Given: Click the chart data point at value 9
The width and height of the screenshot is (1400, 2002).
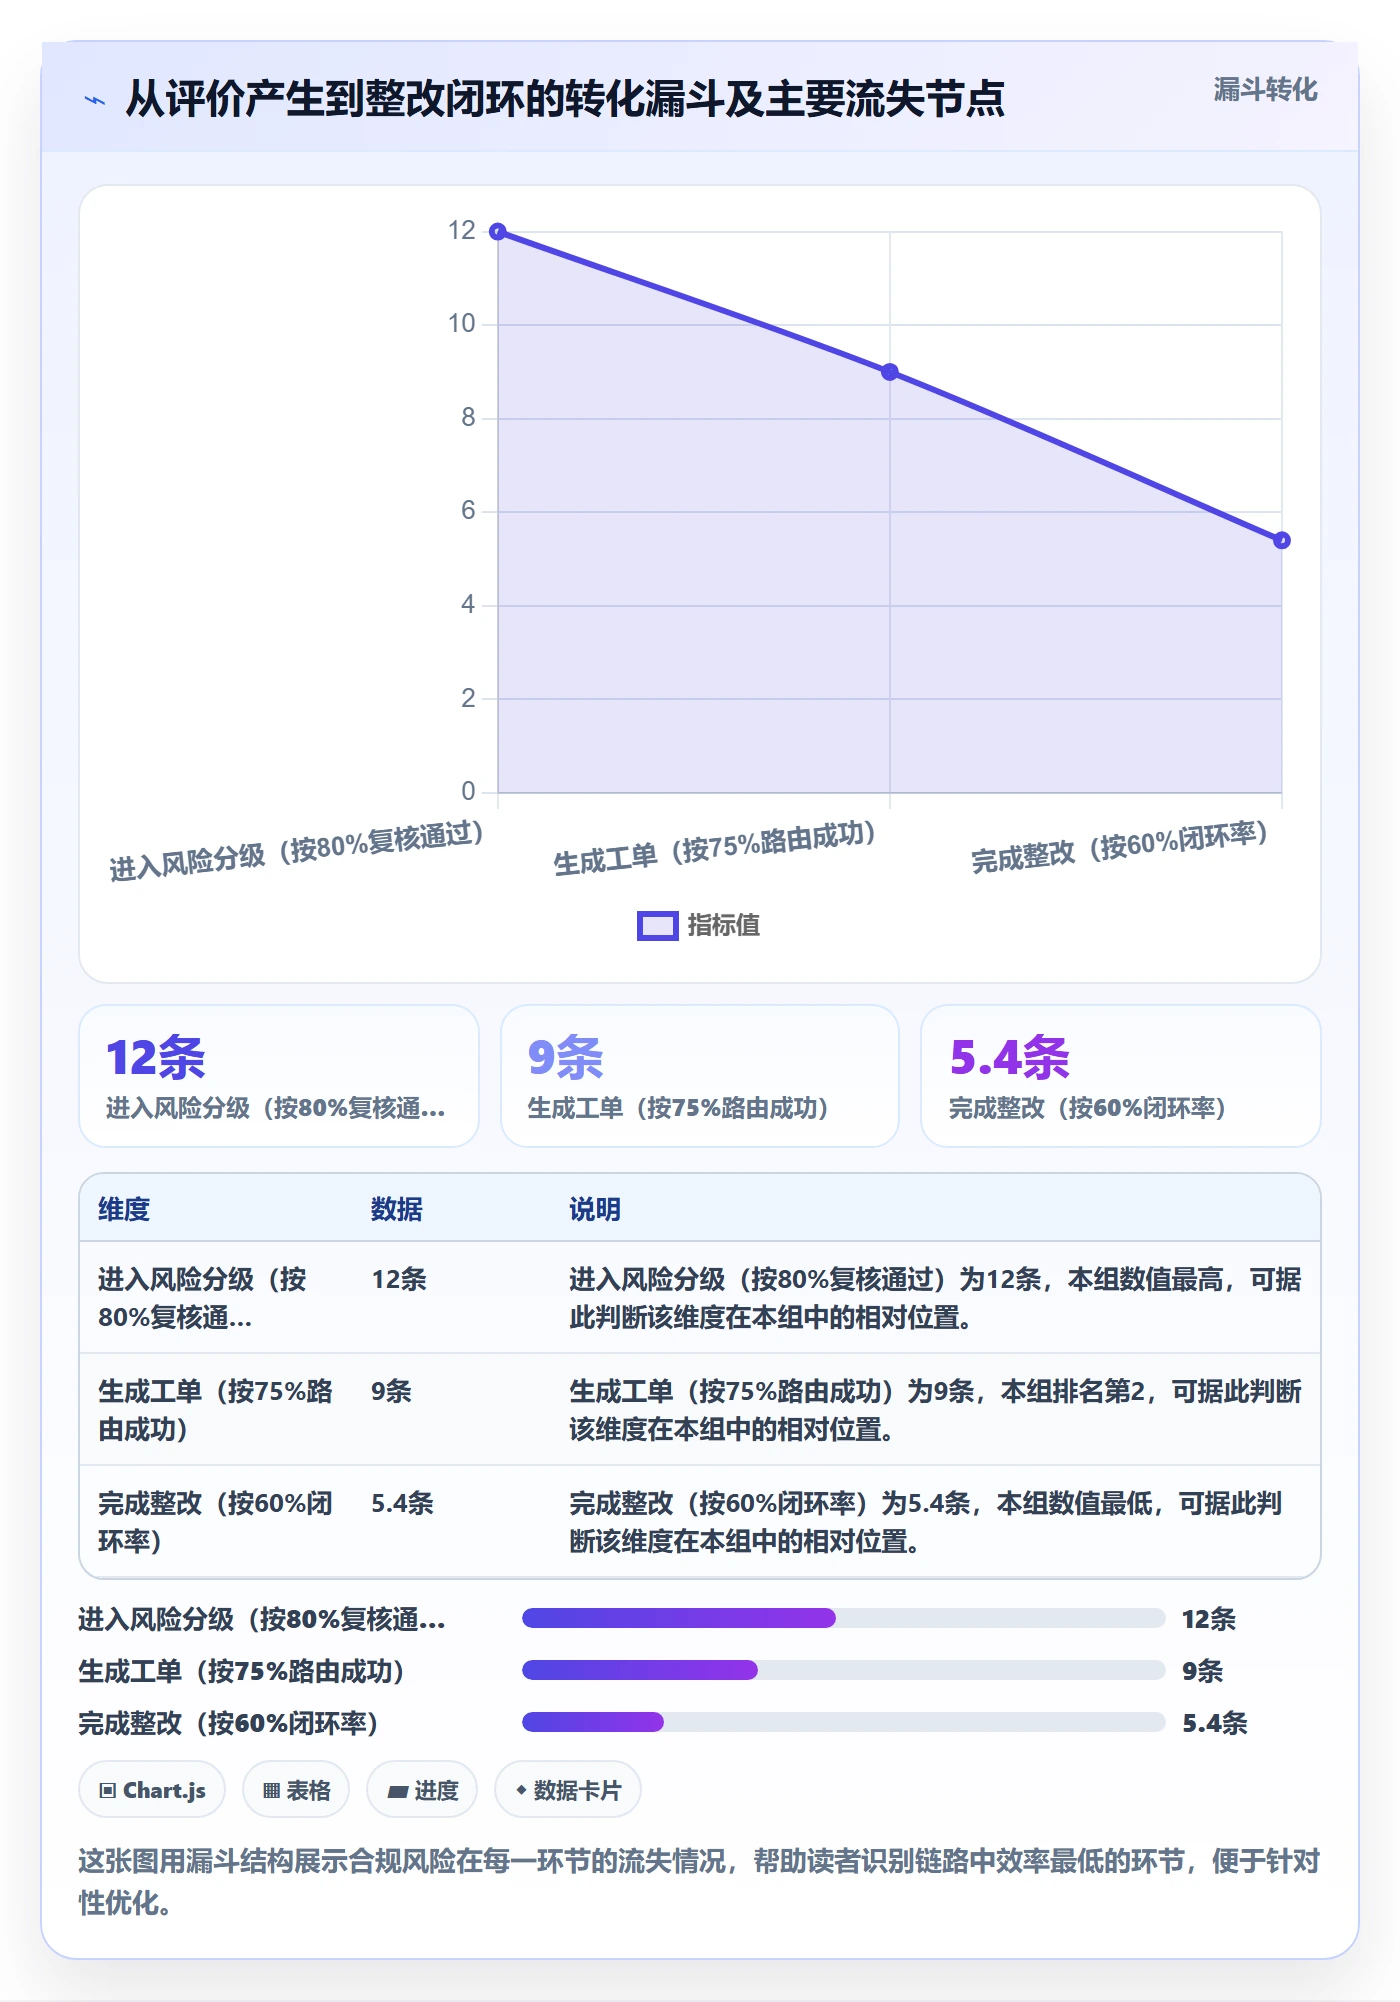Looking at the screenshot, I should pyautogui.click(x=890, y=372).
